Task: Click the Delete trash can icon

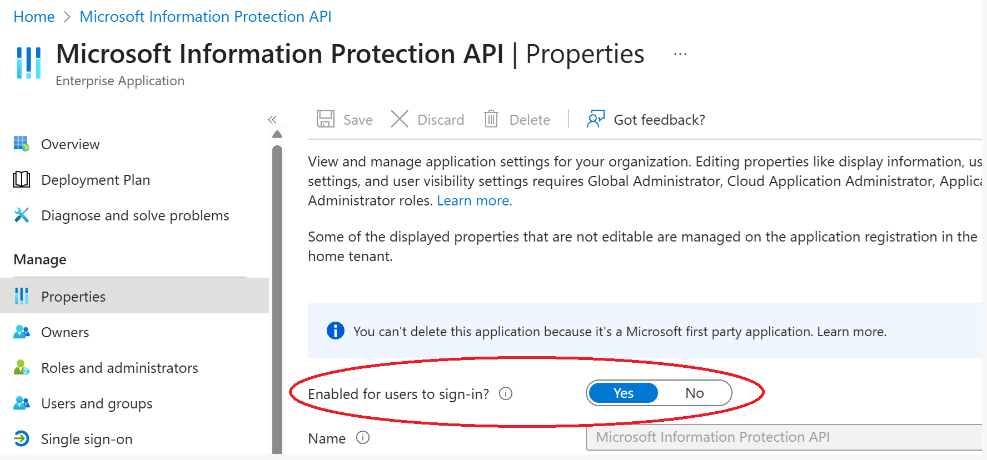Action: (x=491, y=119)
